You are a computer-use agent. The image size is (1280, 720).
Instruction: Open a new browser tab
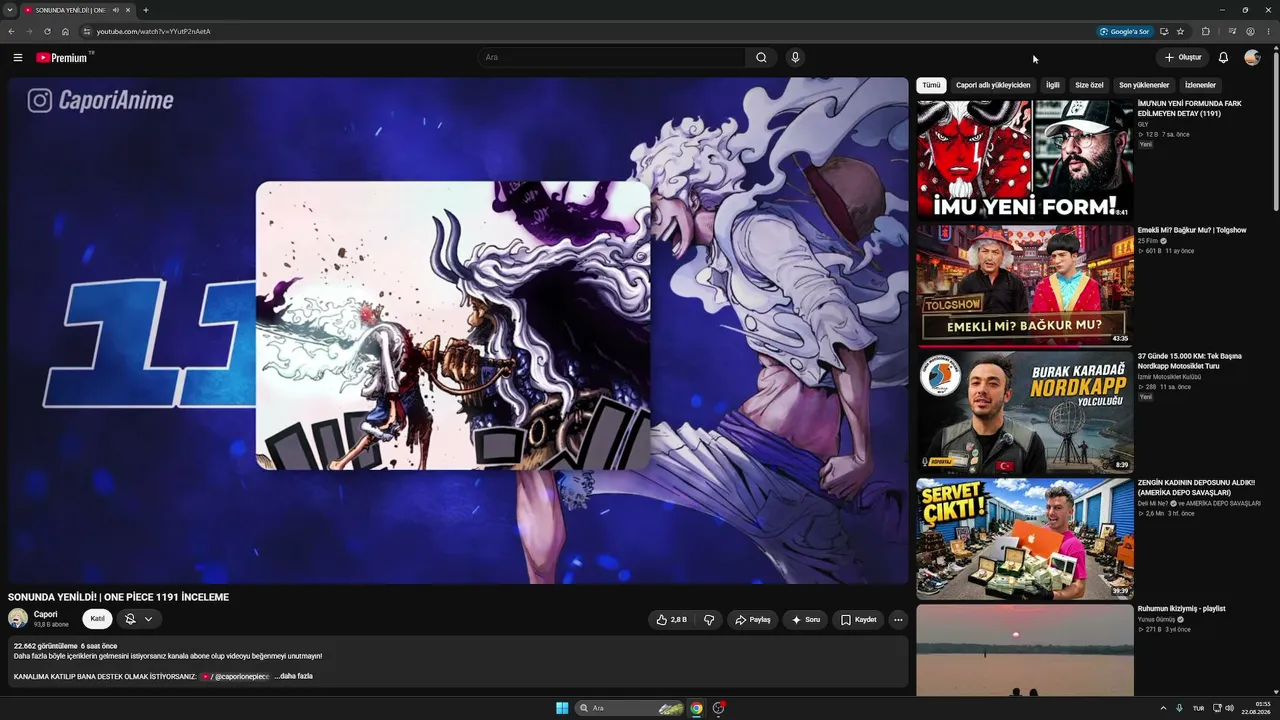pyautogui.click(x=146, y=10)
